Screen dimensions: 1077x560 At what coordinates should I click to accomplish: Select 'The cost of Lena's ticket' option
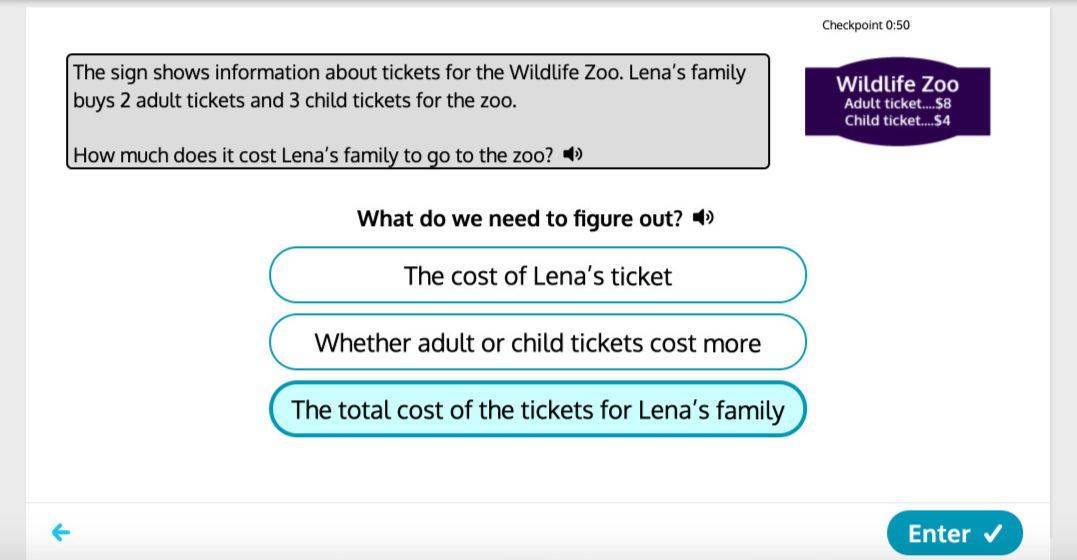(538, 276)
